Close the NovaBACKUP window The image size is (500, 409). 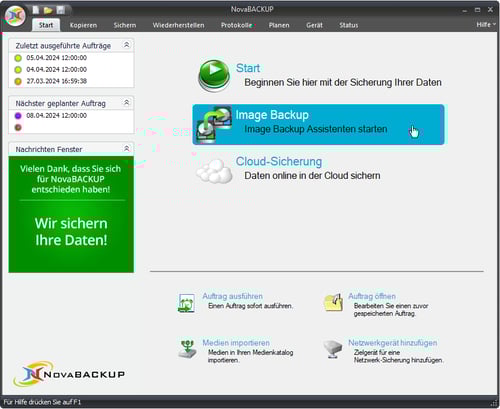coord(490,10)
